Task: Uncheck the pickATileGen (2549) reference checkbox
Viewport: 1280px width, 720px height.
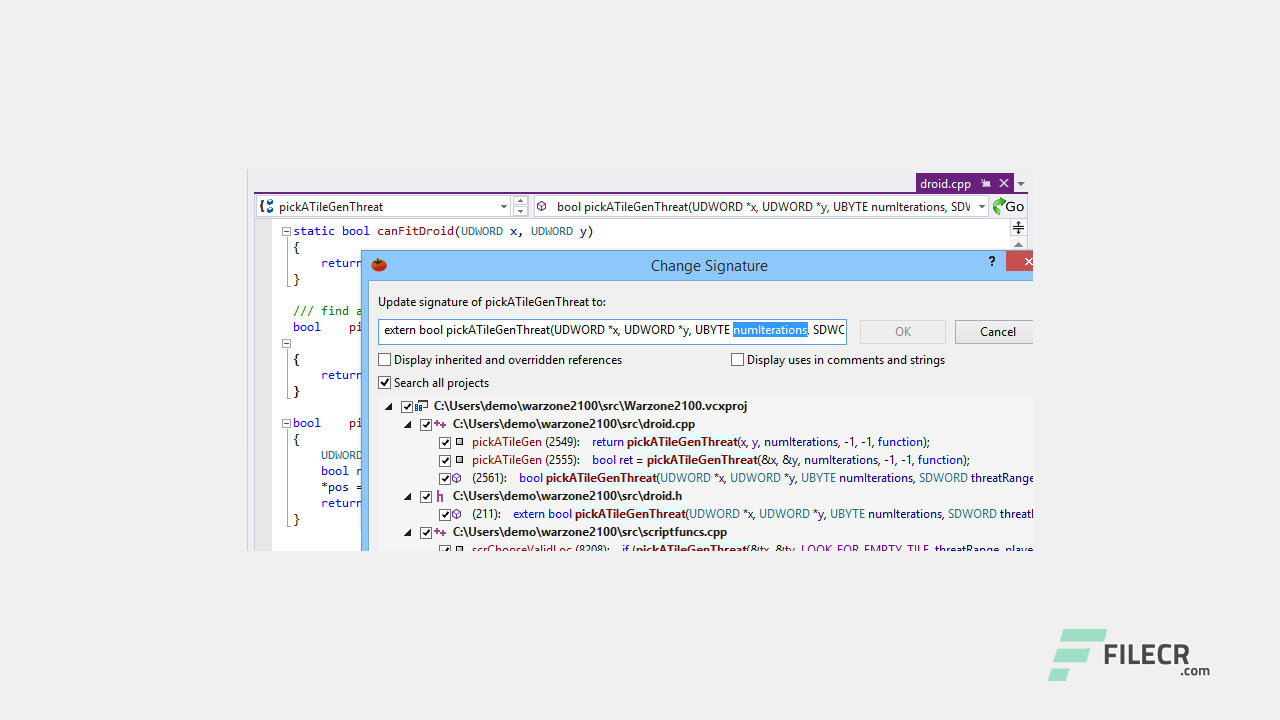Action: click(445, 443)
